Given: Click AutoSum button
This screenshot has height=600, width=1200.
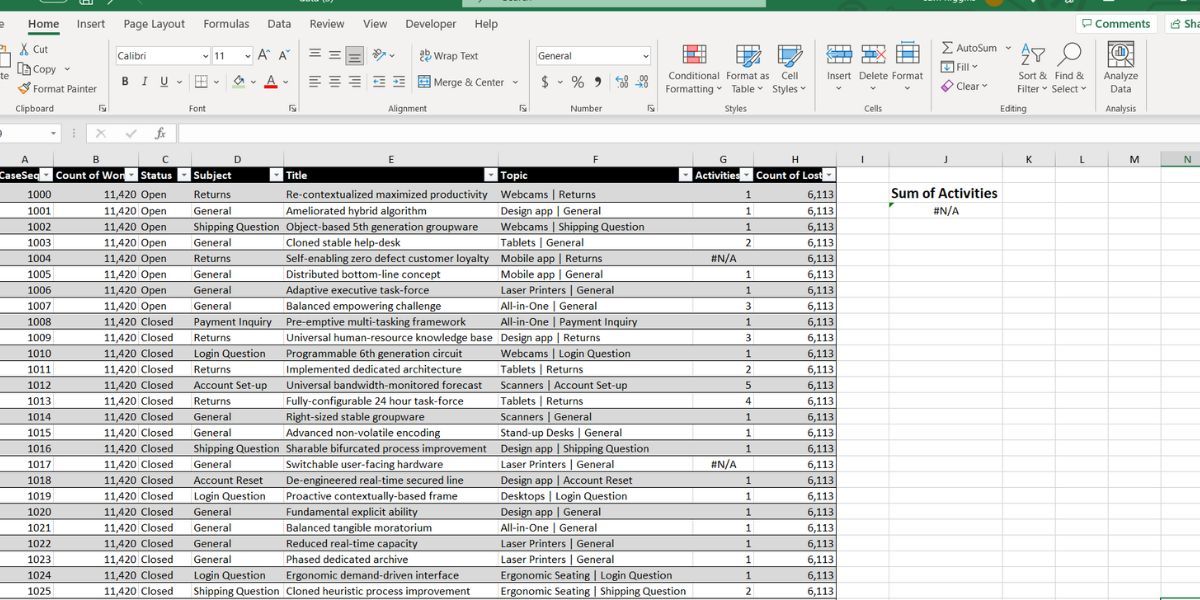Looking at the screenshot, I should (969, 47).
